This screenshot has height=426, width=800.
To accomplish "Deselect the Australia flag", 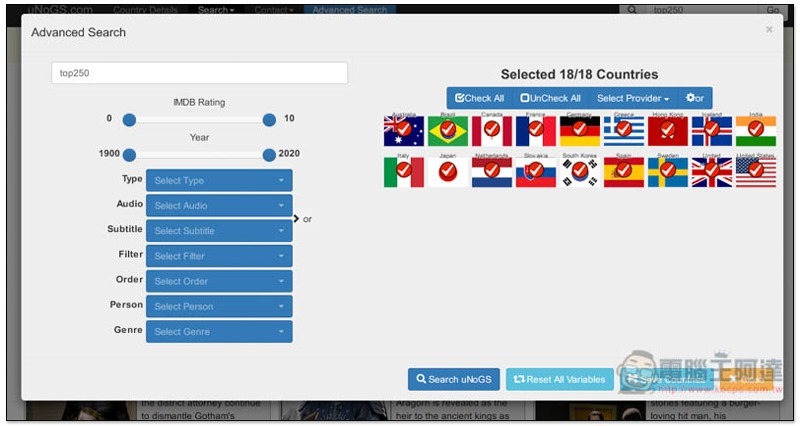I will (403, 131).
